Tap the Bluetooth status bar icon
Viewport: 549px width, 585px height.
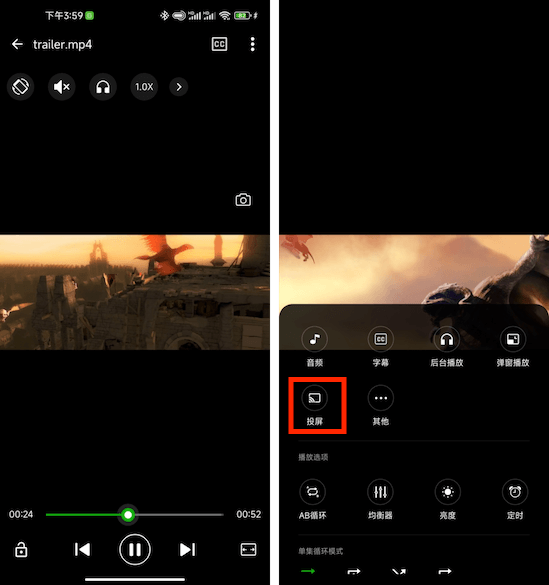[164, 16]
